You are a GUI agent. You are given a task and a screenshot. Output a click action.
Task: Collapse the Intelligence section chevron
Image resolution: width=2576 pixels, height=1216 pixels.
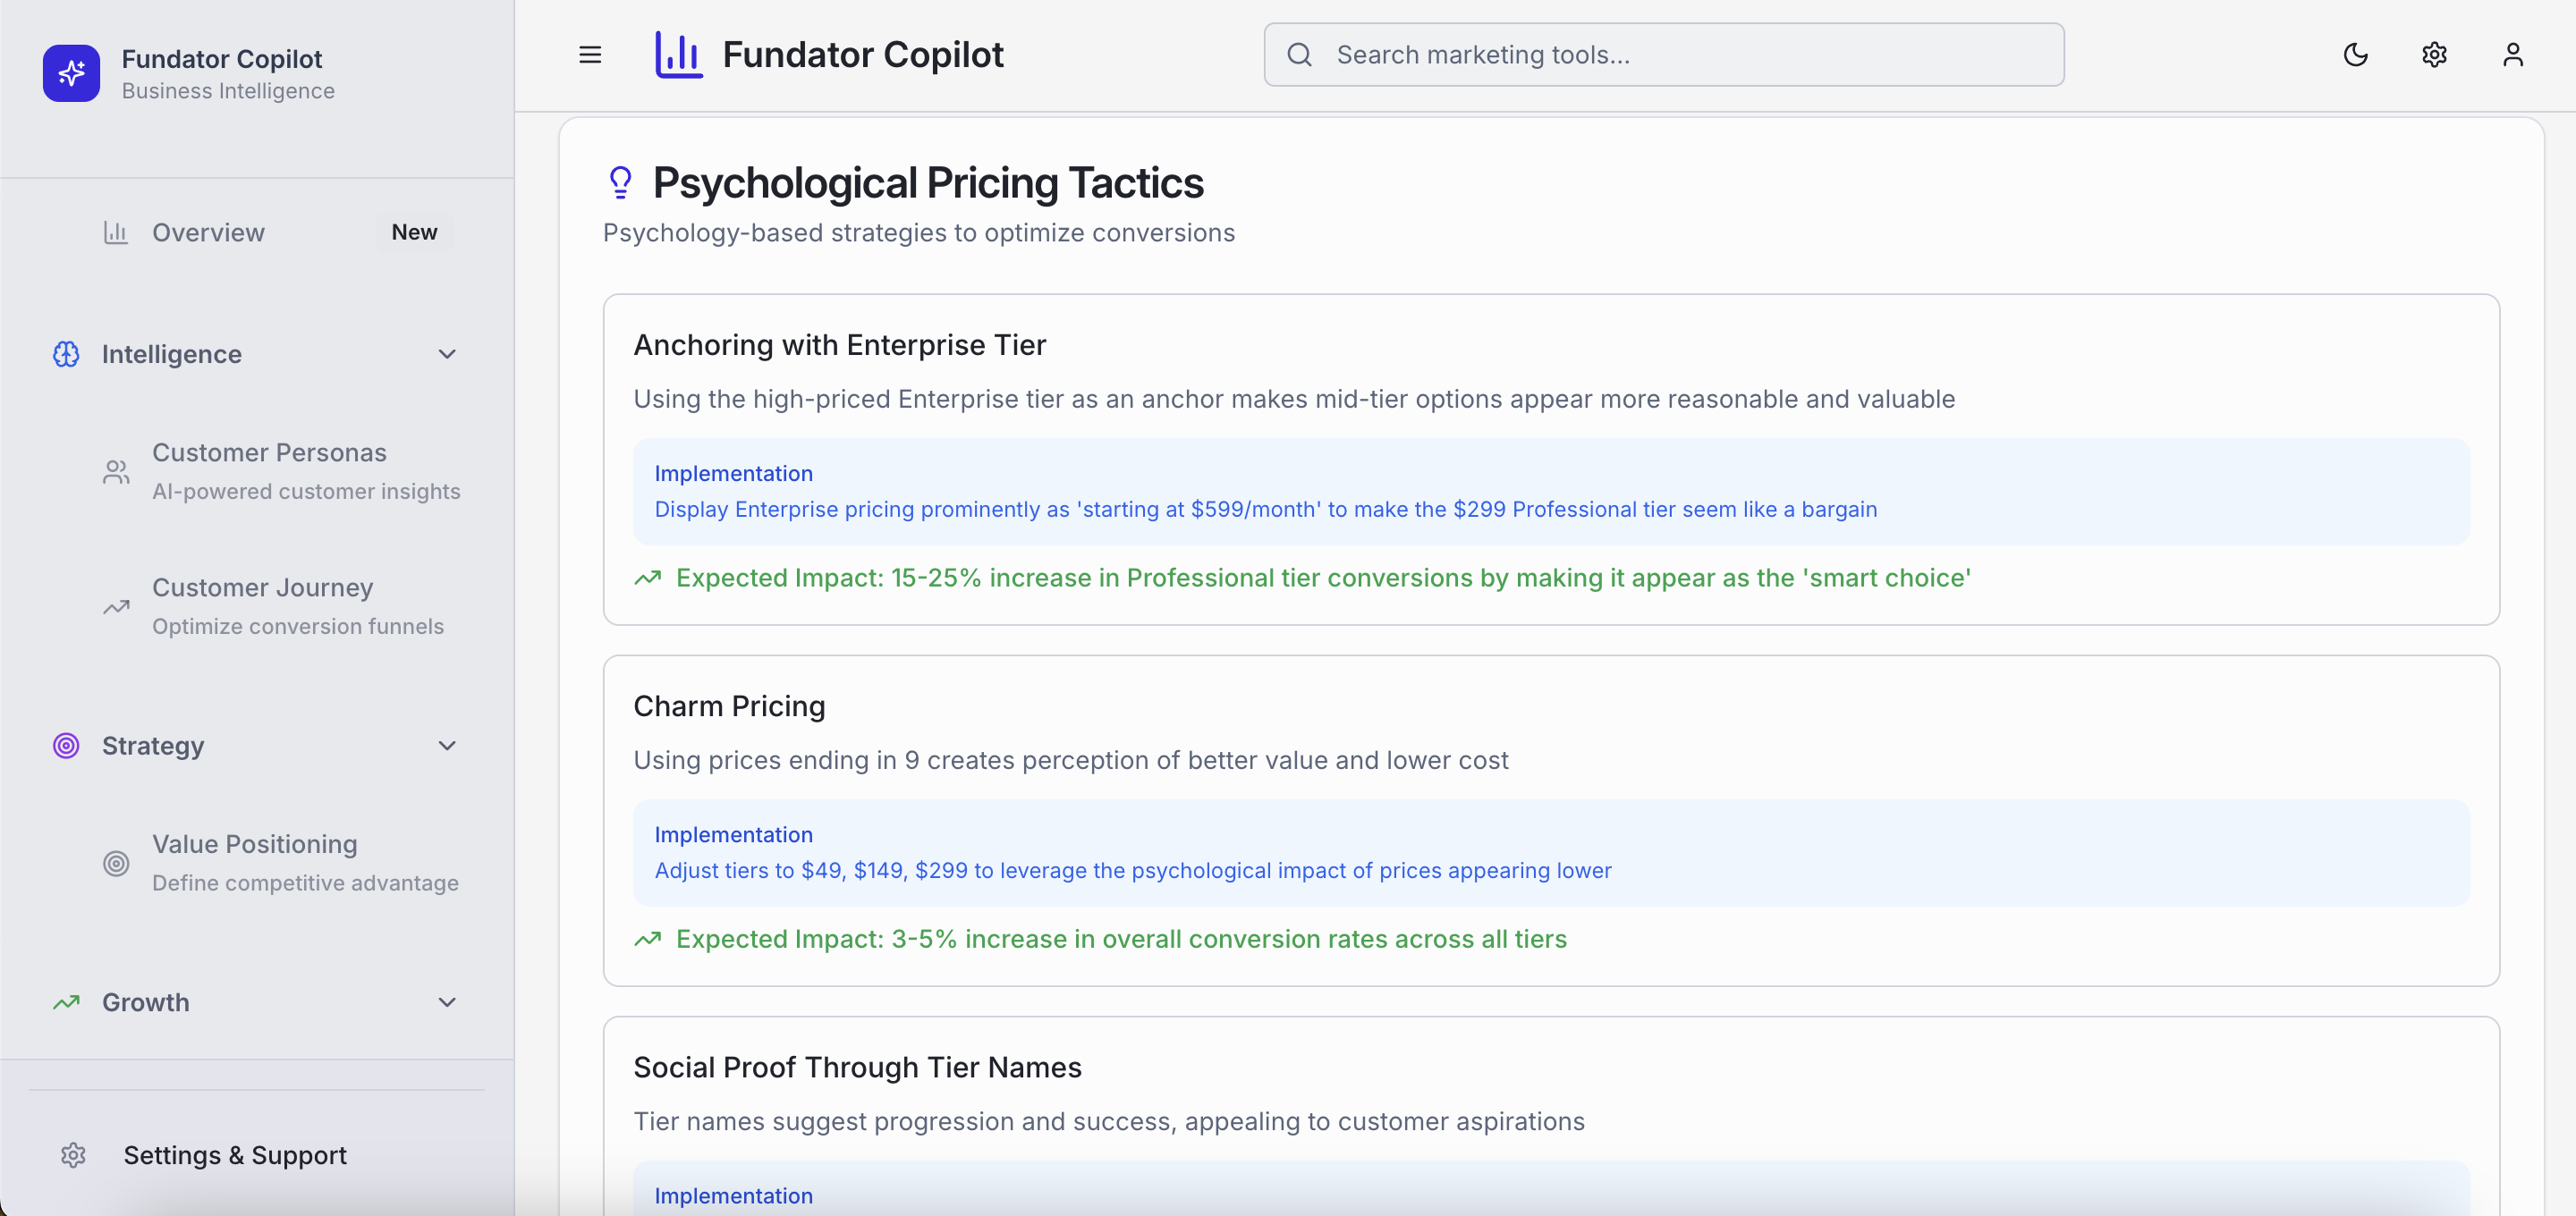point(447,354)
